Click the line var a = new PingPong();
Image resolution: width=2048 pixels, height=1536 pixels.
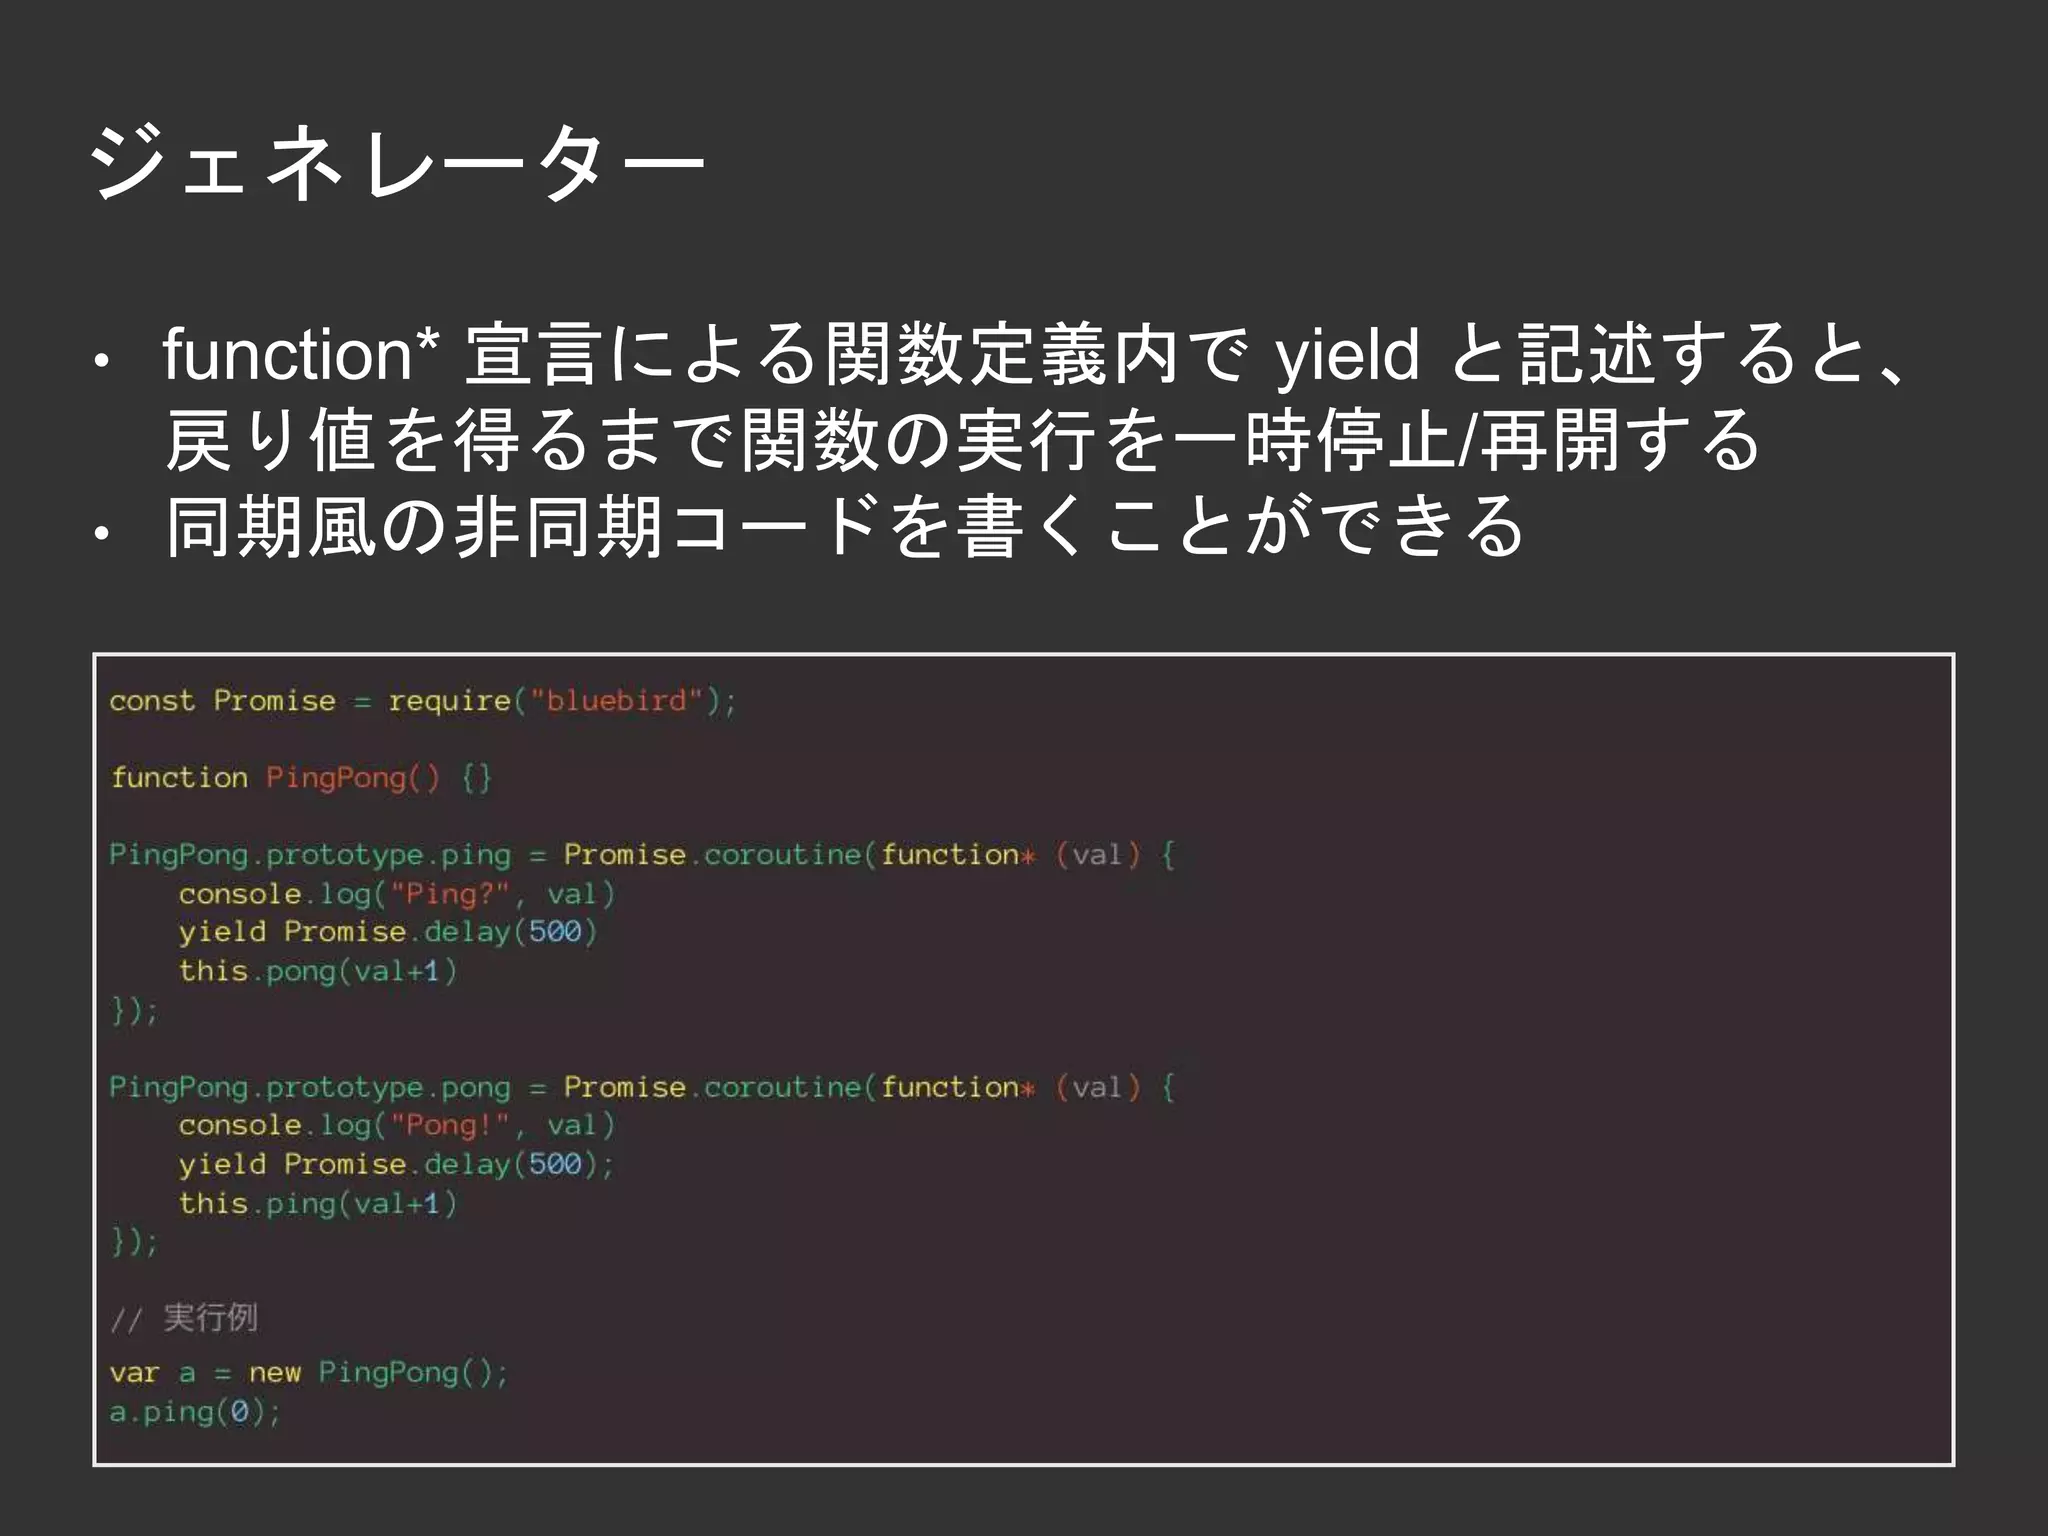point(309,1373)
